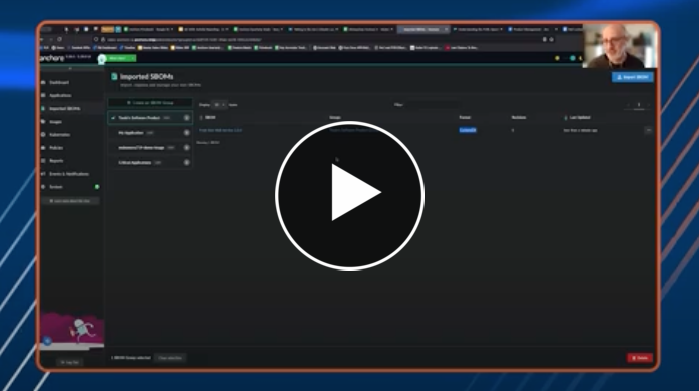The image size is (699, 391).
Task: Sort by the Last Updated column
Action: (580, 118)
